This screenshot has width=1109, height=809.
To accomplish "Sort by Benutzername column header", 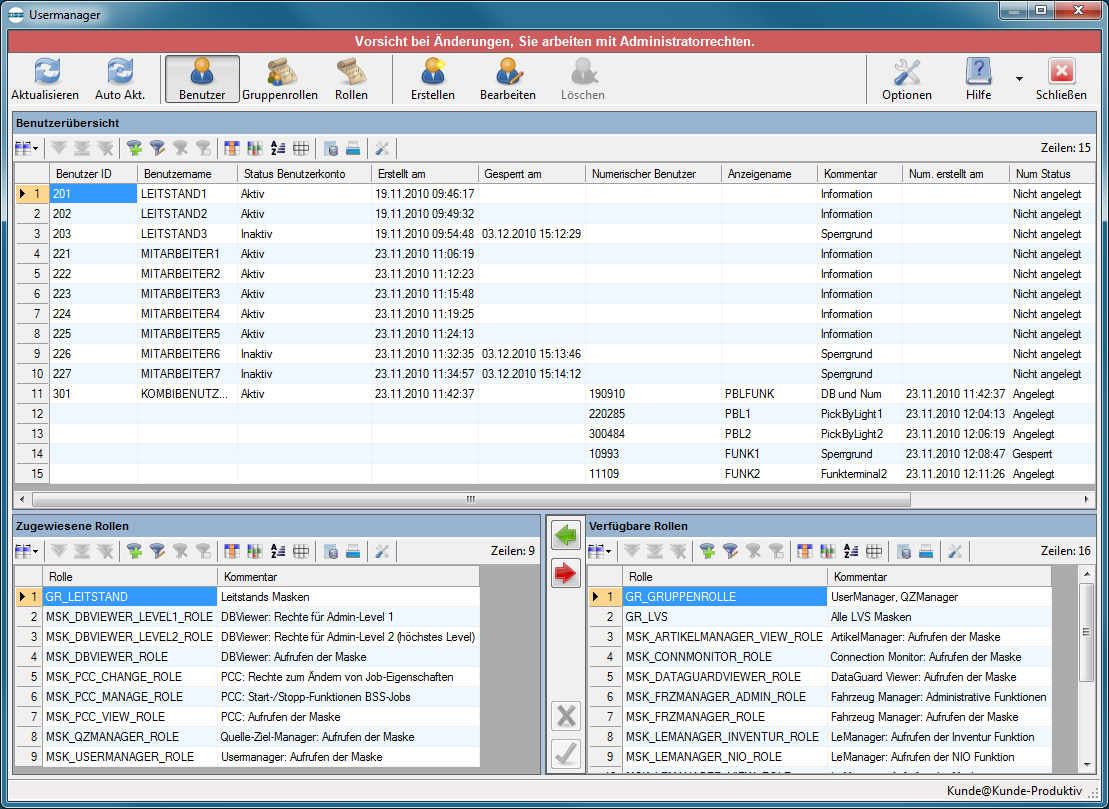I will (187, 174).
